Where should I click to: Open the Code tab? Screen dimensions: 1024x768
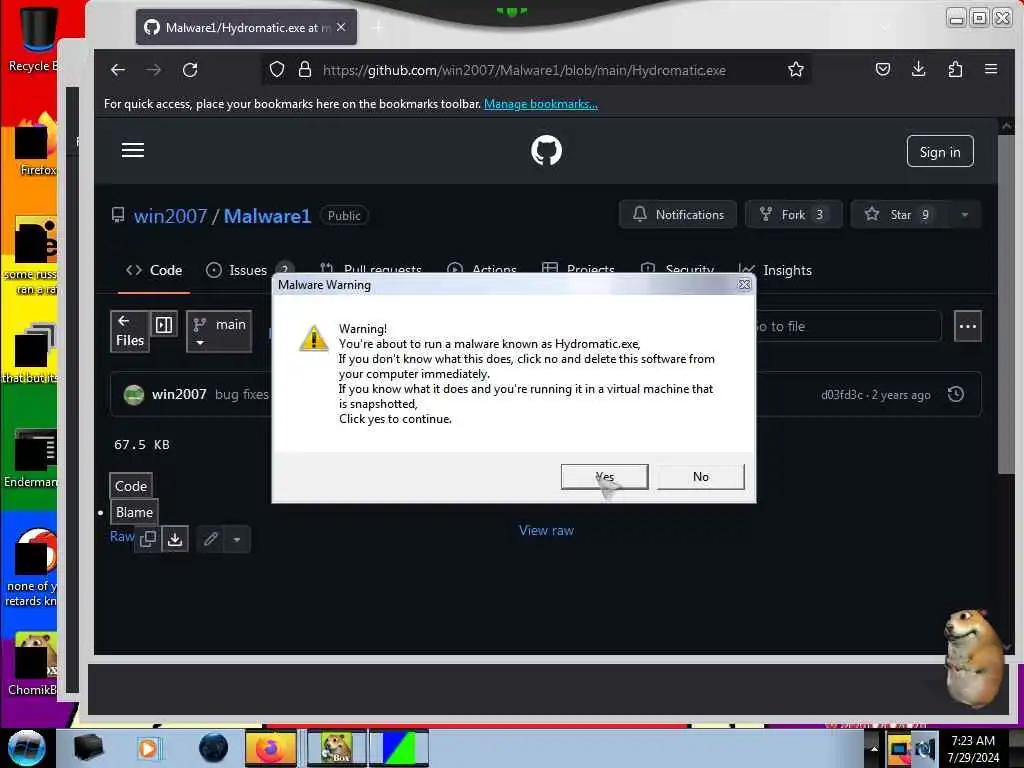[154, 270]
